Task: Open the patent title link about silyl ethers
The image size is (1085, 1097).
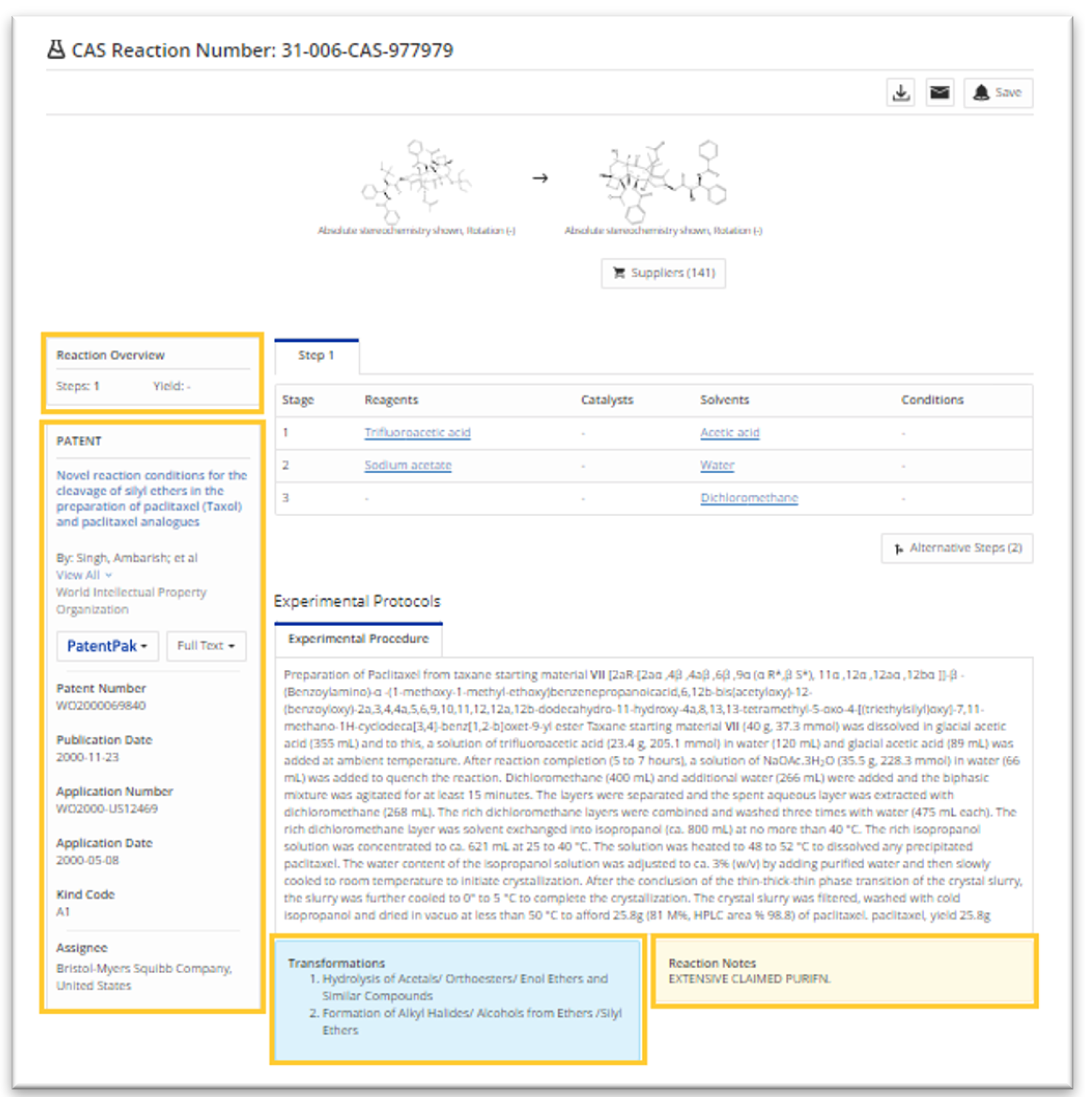Action: (x=151, y=498)
